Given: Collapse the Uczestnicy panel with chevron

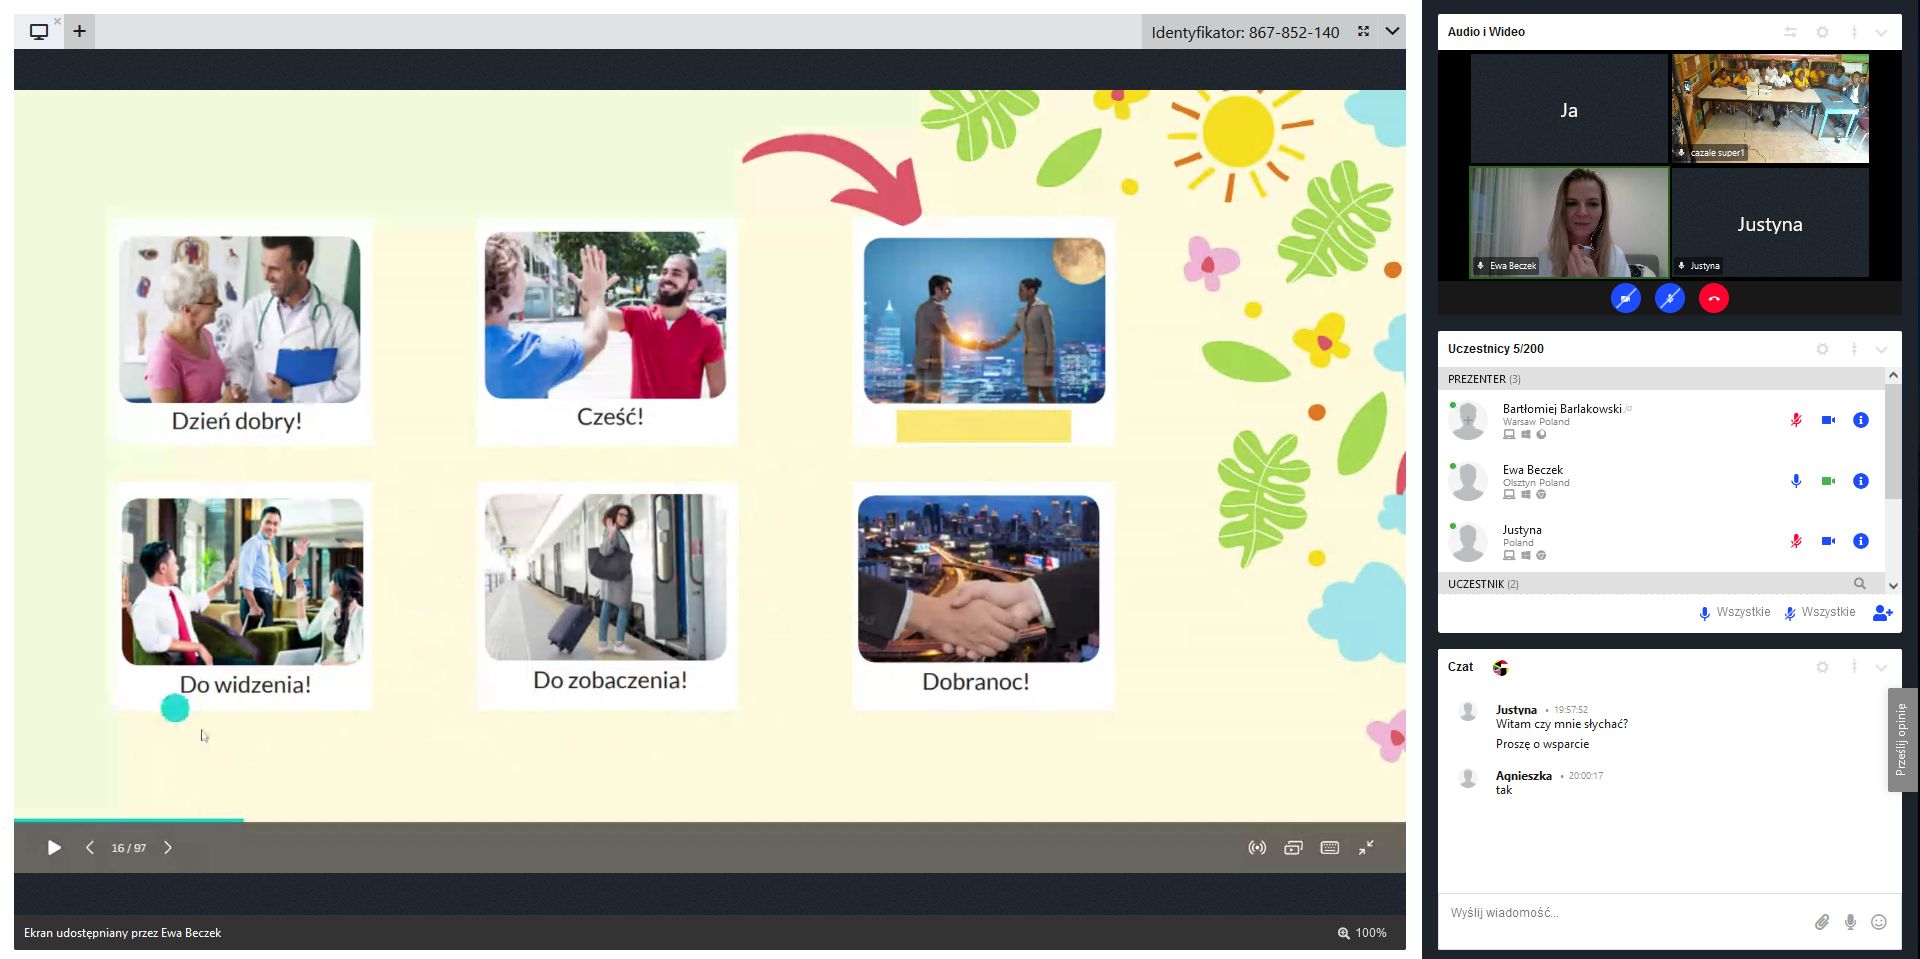Looking at the screenshot, I should [x=1881, y=349].
